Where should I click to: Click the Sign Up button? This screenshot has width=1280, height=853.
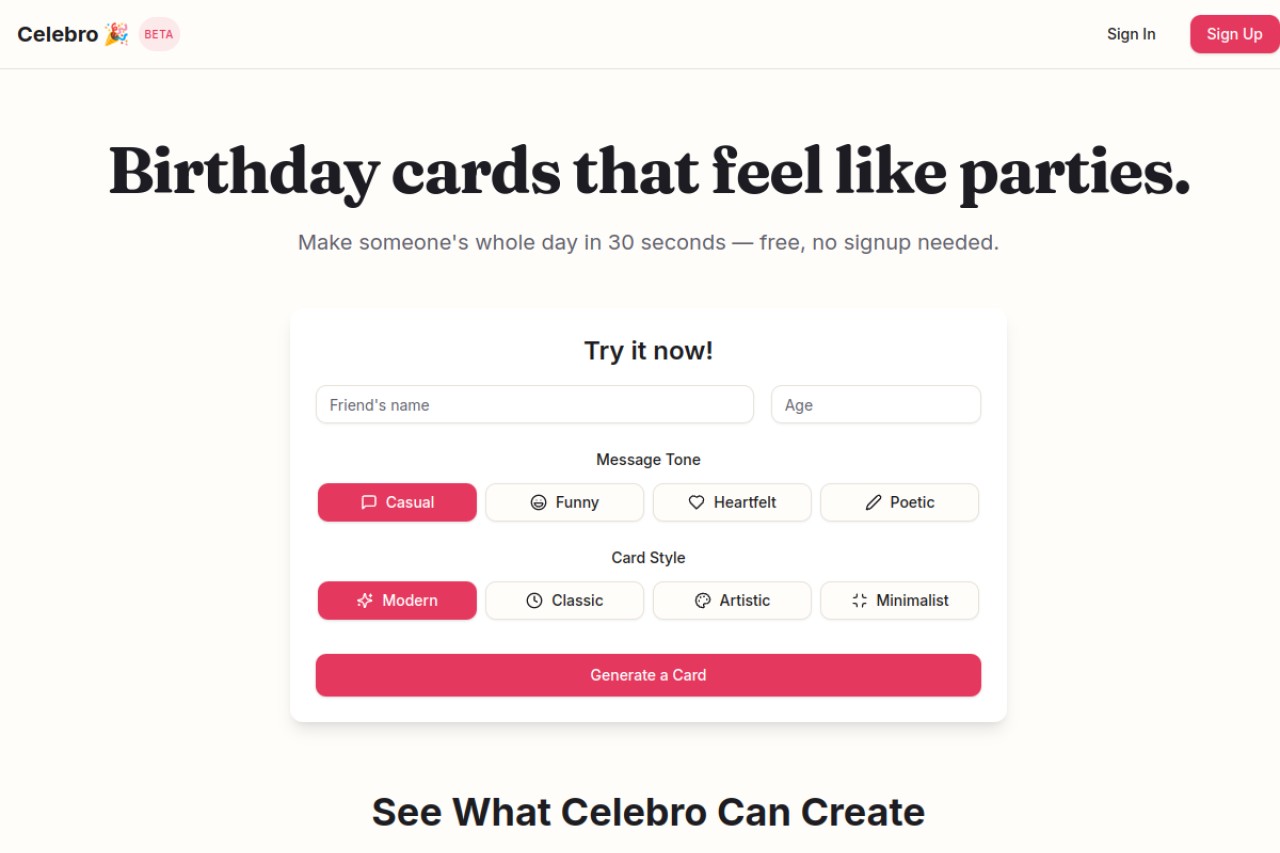(x=1235, y=34)
